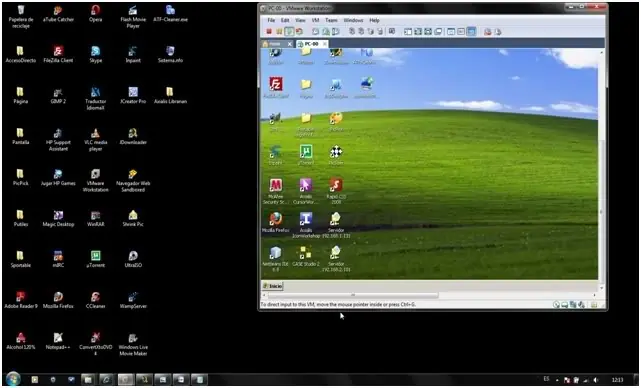641x388 pixels.
Task: Select the mIRC desktop icon
Action: pyautogui.click(x=58, y=259)
